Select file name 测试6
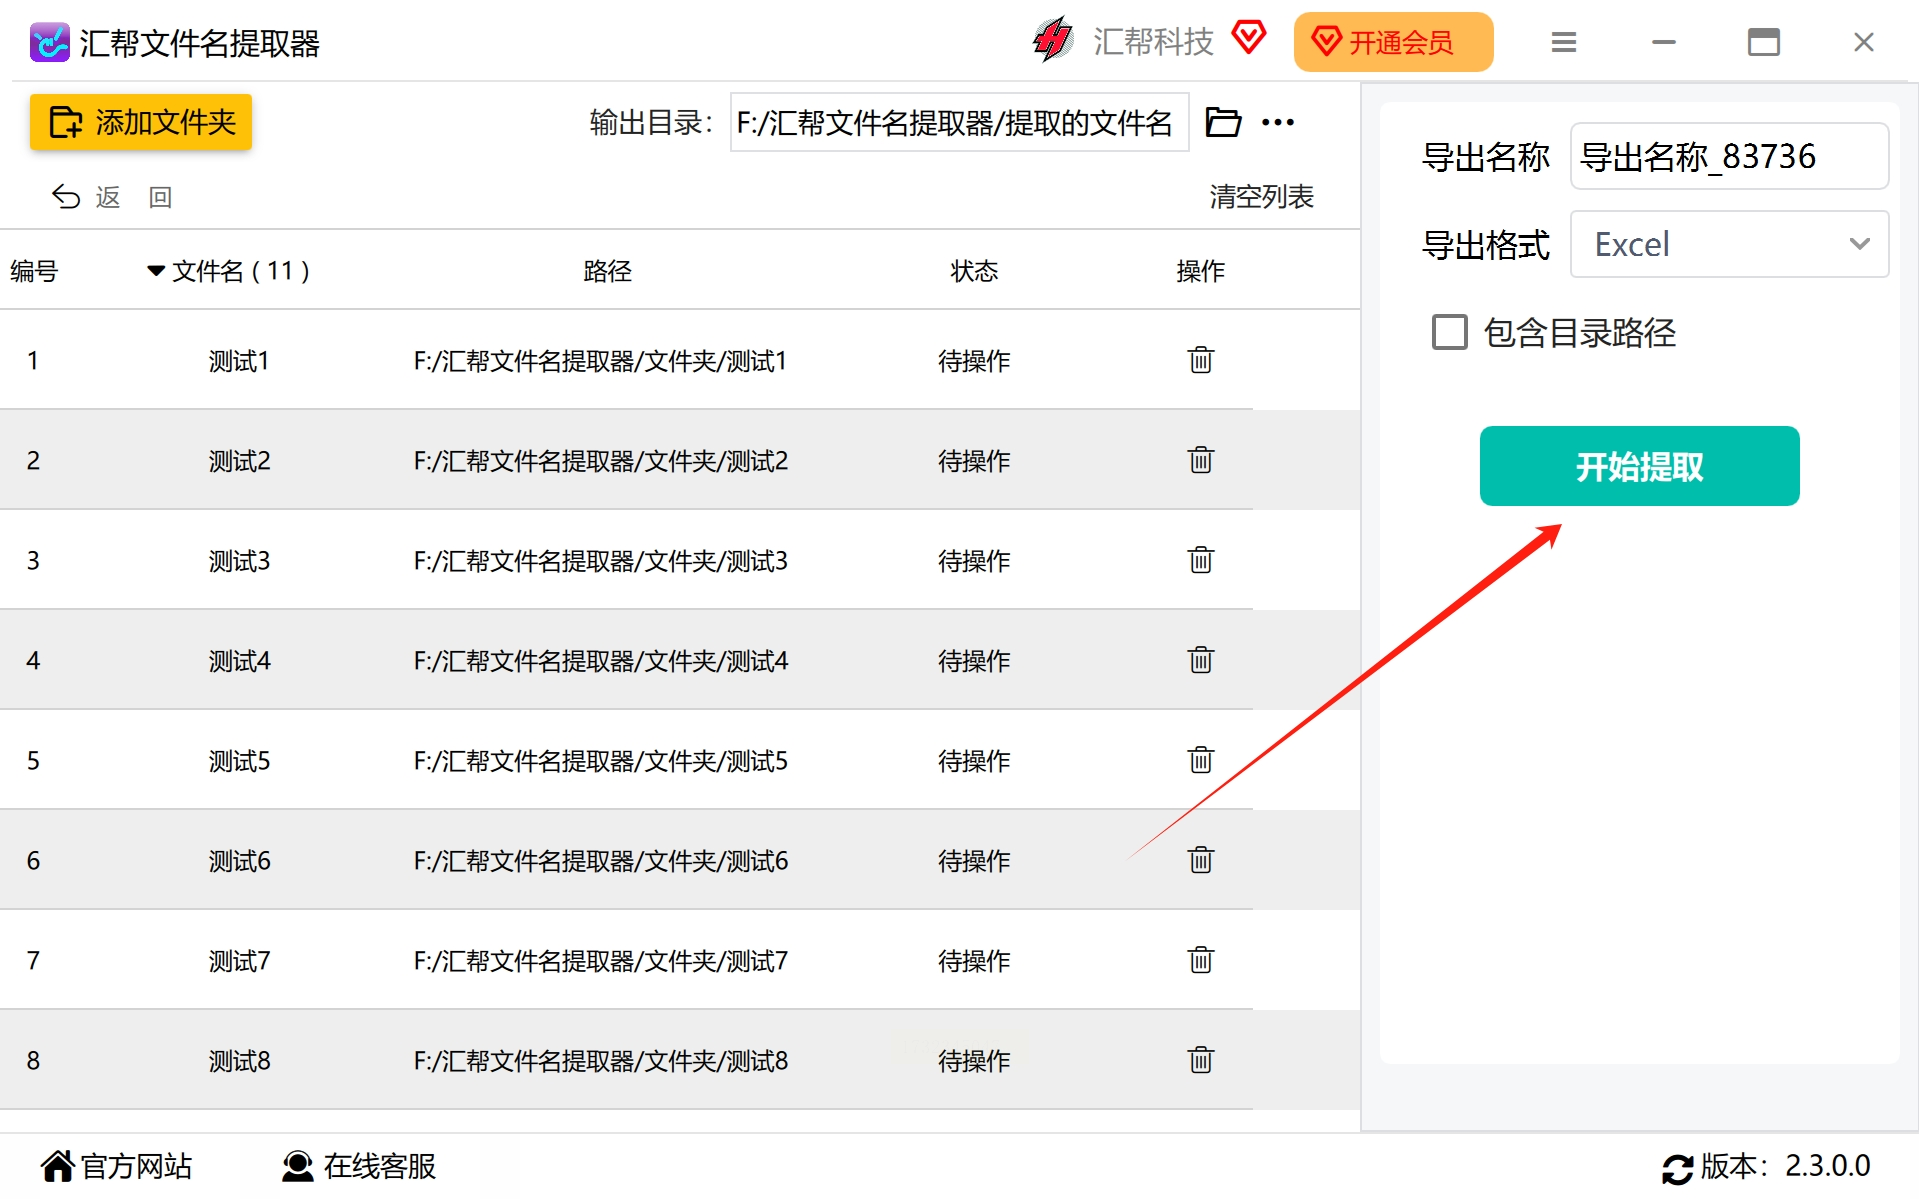This screenshot has width=1919, height=1199. [239, 861]
